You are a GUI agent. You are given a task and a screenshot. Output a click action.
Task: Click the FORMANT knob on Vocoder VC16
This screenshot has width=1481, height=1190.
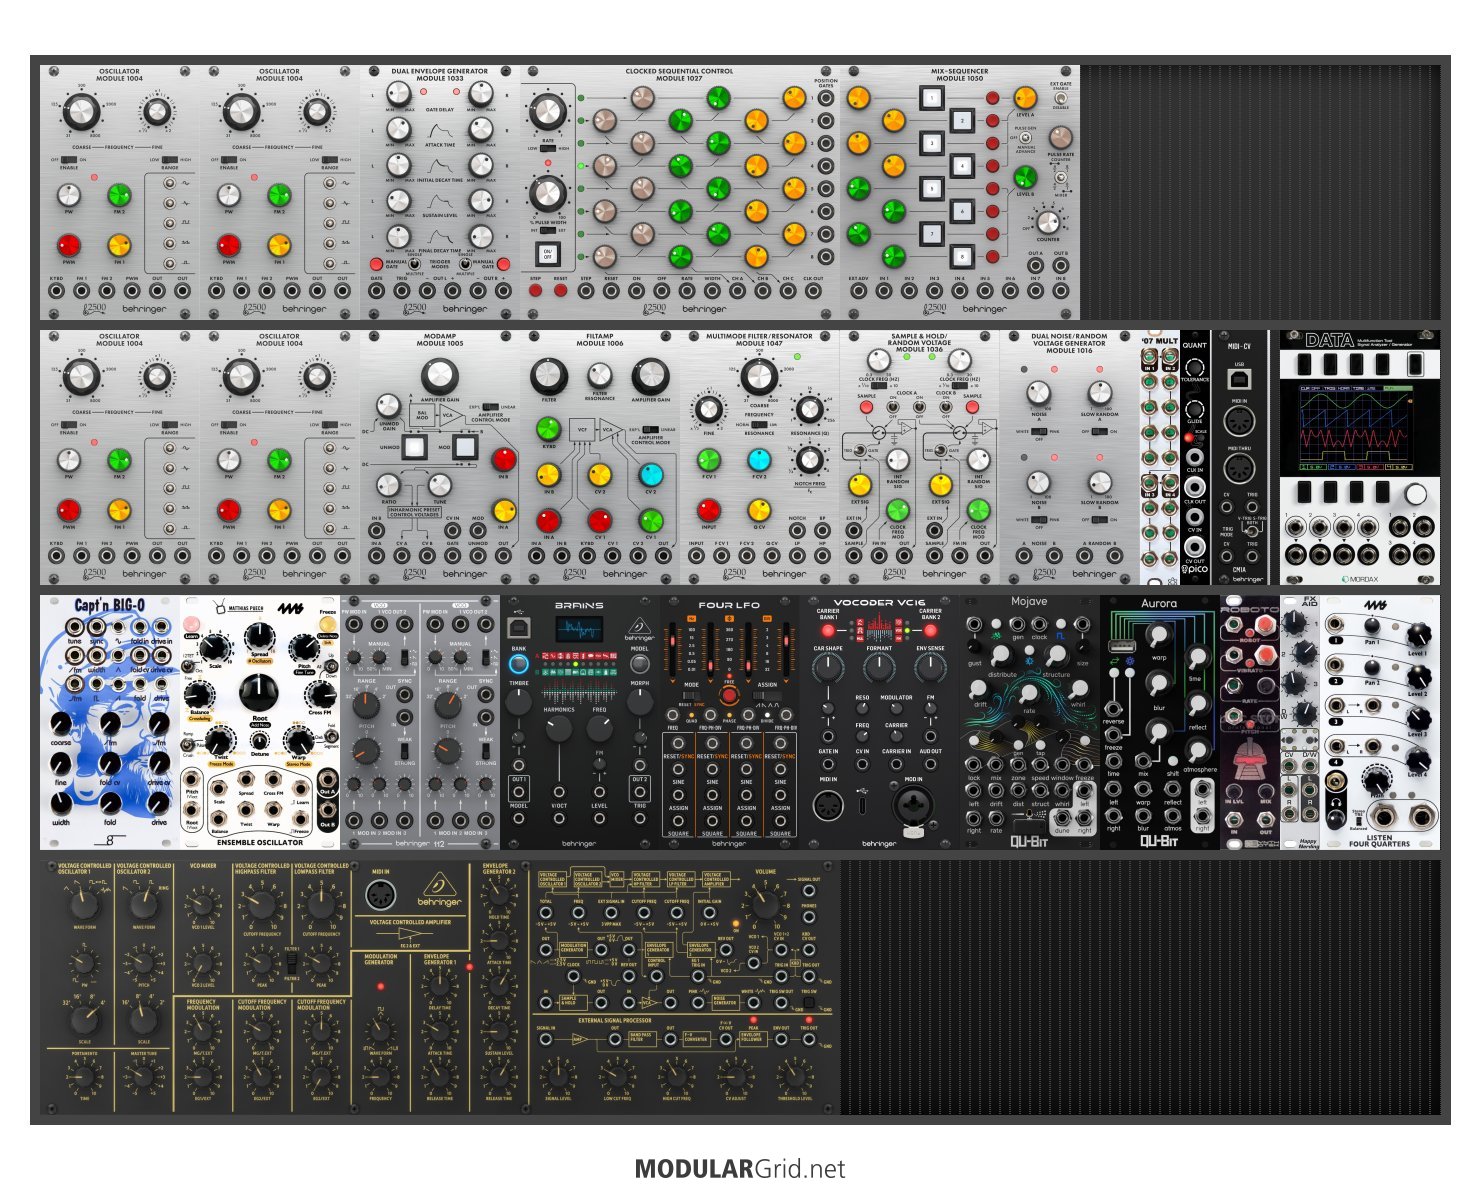pyautogui.click(x=878, y=667)
